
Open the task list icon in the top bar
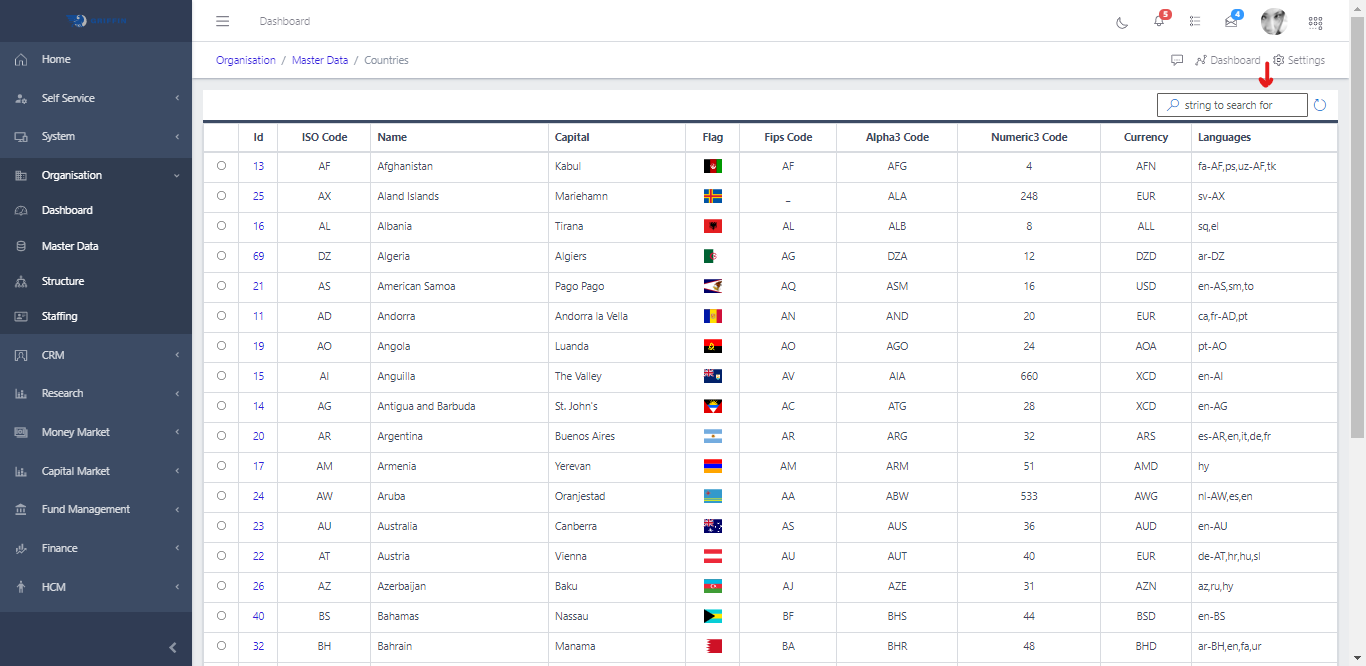[1195, 21]
